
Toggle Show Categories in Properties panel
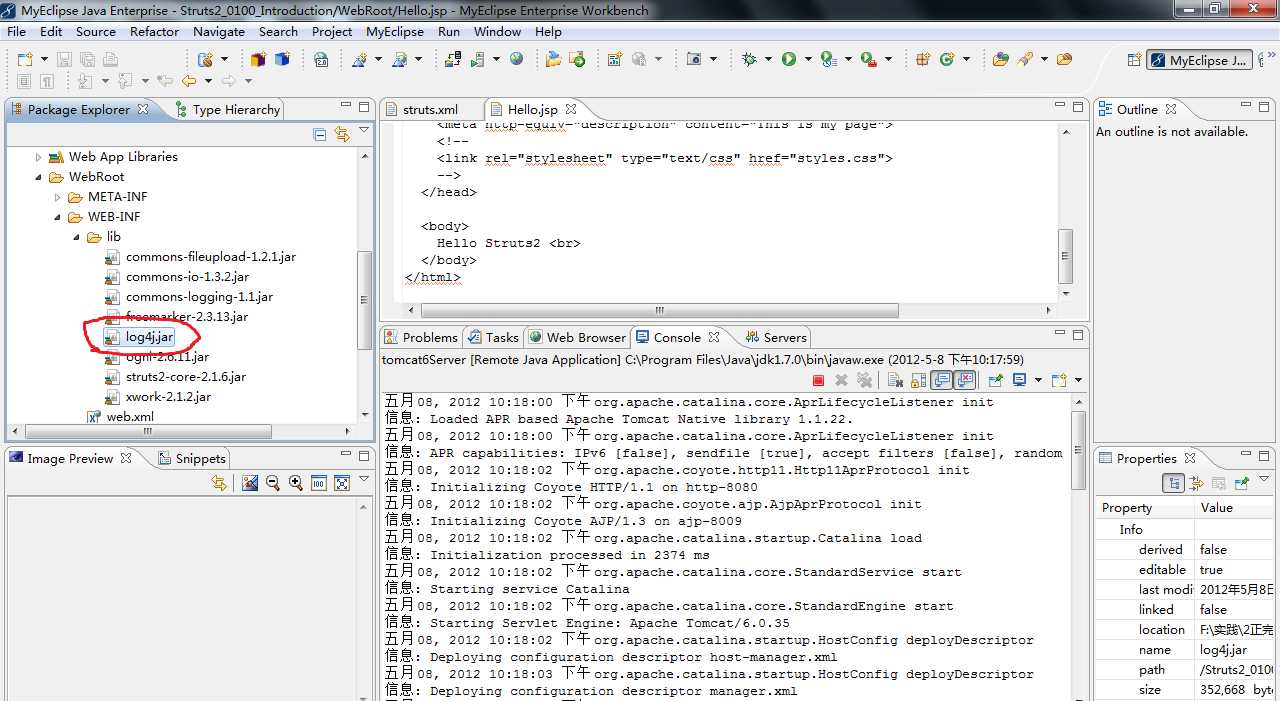tap(1174, 483)
